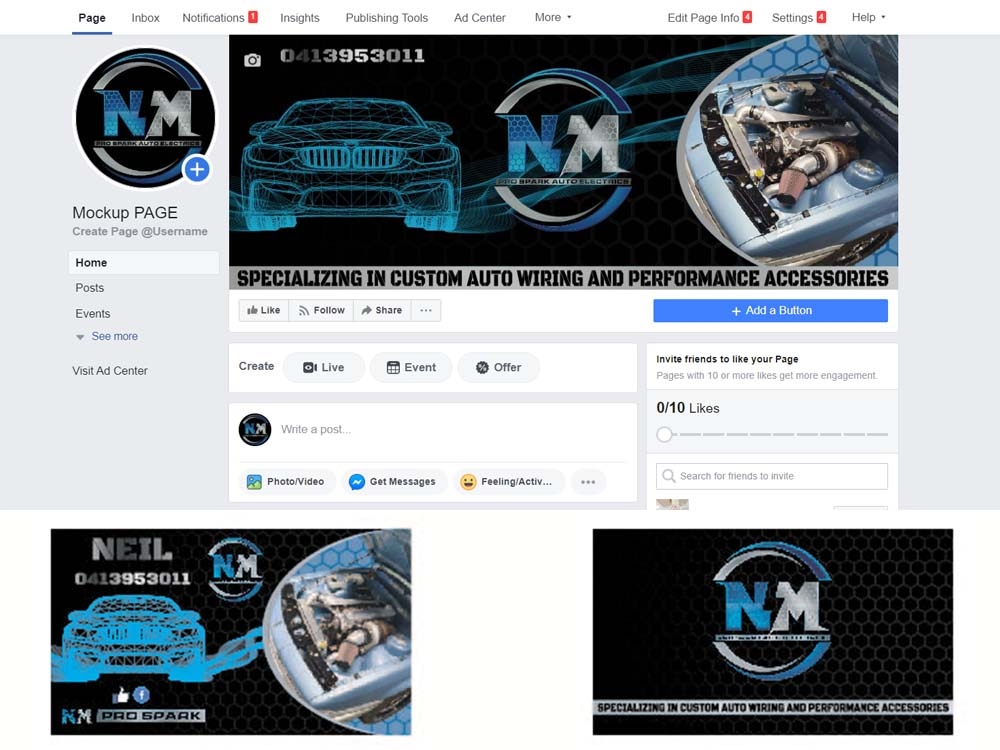The height and width of the screenshot is (750, 1000).
Task: Create an Event from the composer
Action: (x=410, y=367)
